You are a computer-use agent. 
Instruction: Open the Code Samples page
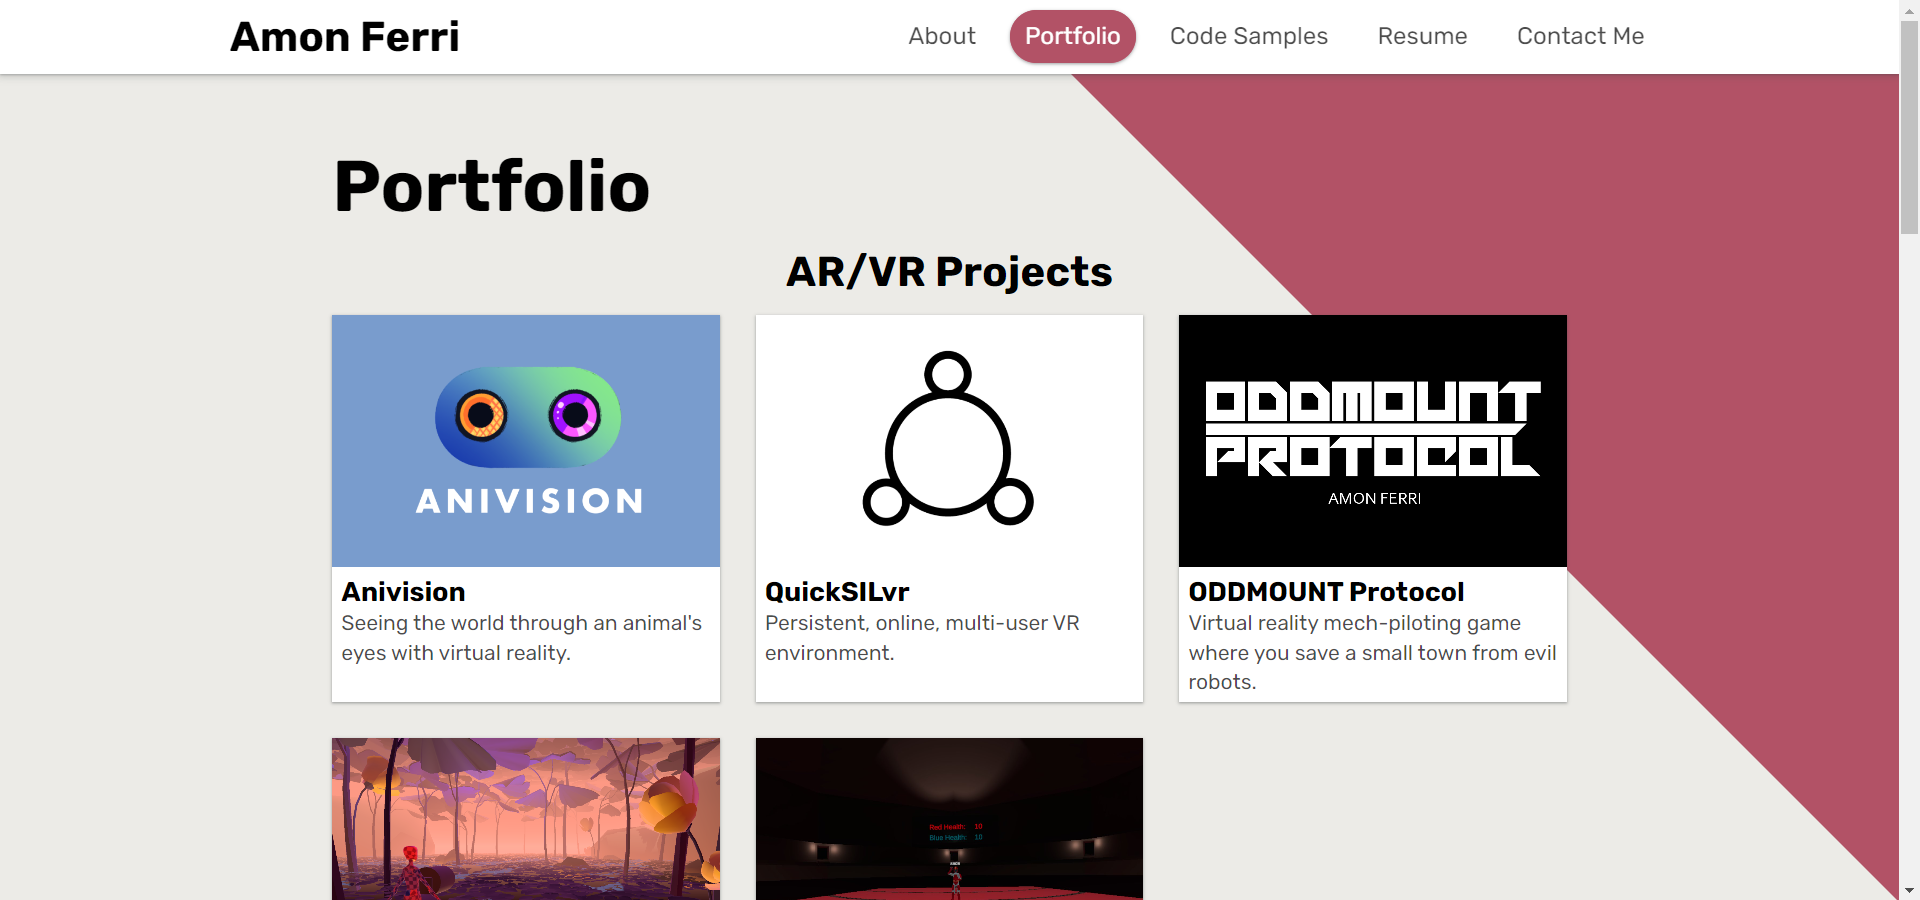click(x=1249, y=36)
